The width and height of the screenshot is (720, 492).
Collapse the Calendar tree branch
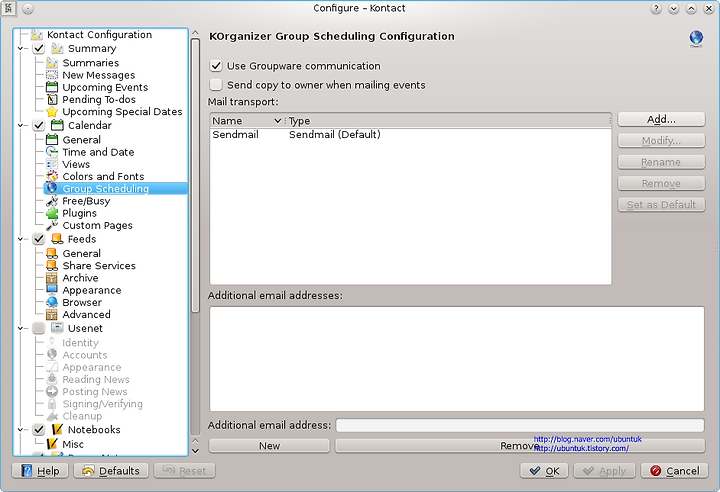[20, 125]
